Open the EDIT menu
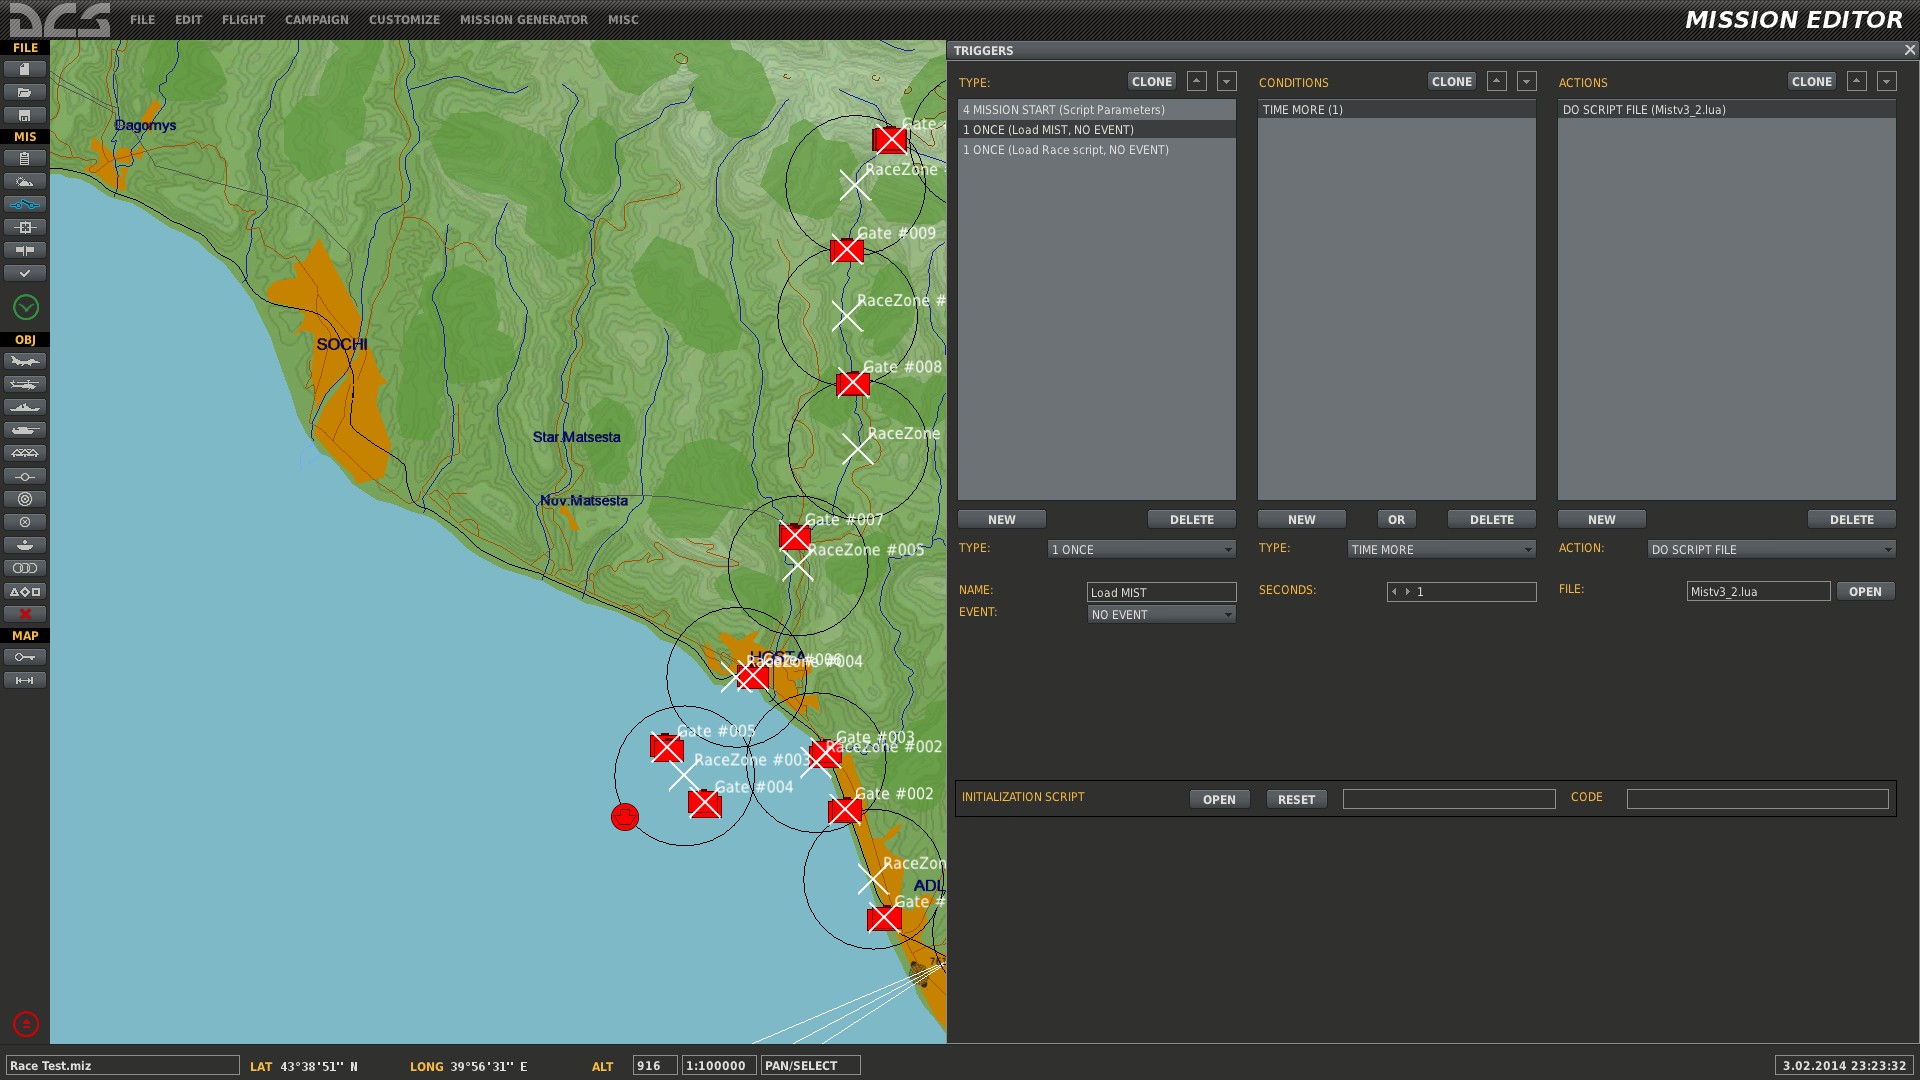 (x=188, y=19)
